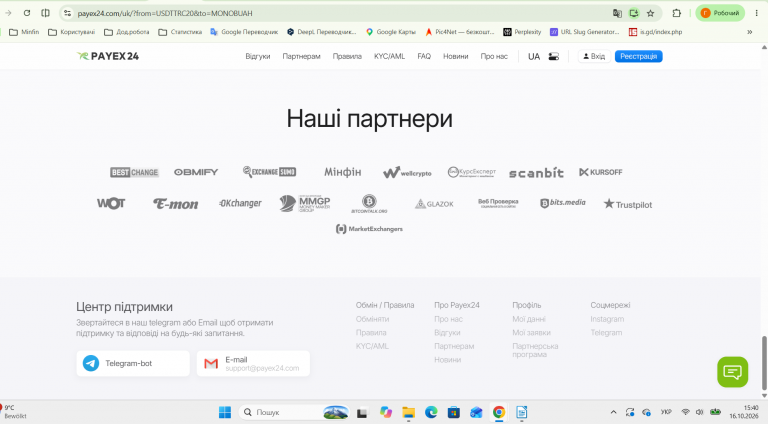Open the MarketExchangers partner logo
This screenshot has height=424, width=768.
[x=369, y=229]
